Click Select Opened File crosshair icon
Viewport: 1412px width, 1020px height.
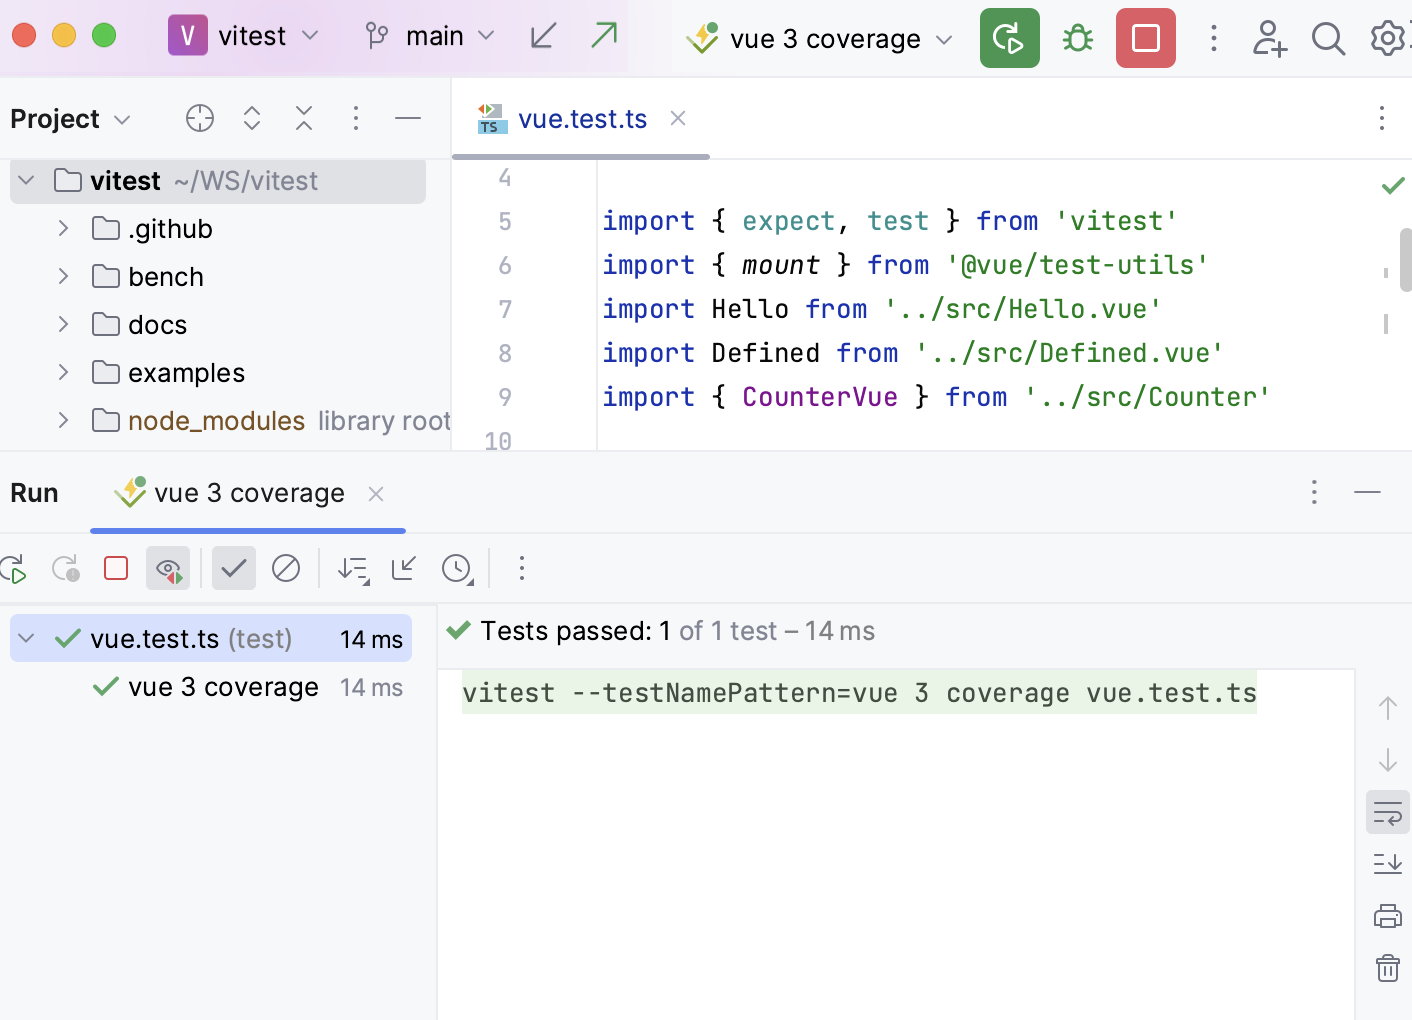pos(200,118)
